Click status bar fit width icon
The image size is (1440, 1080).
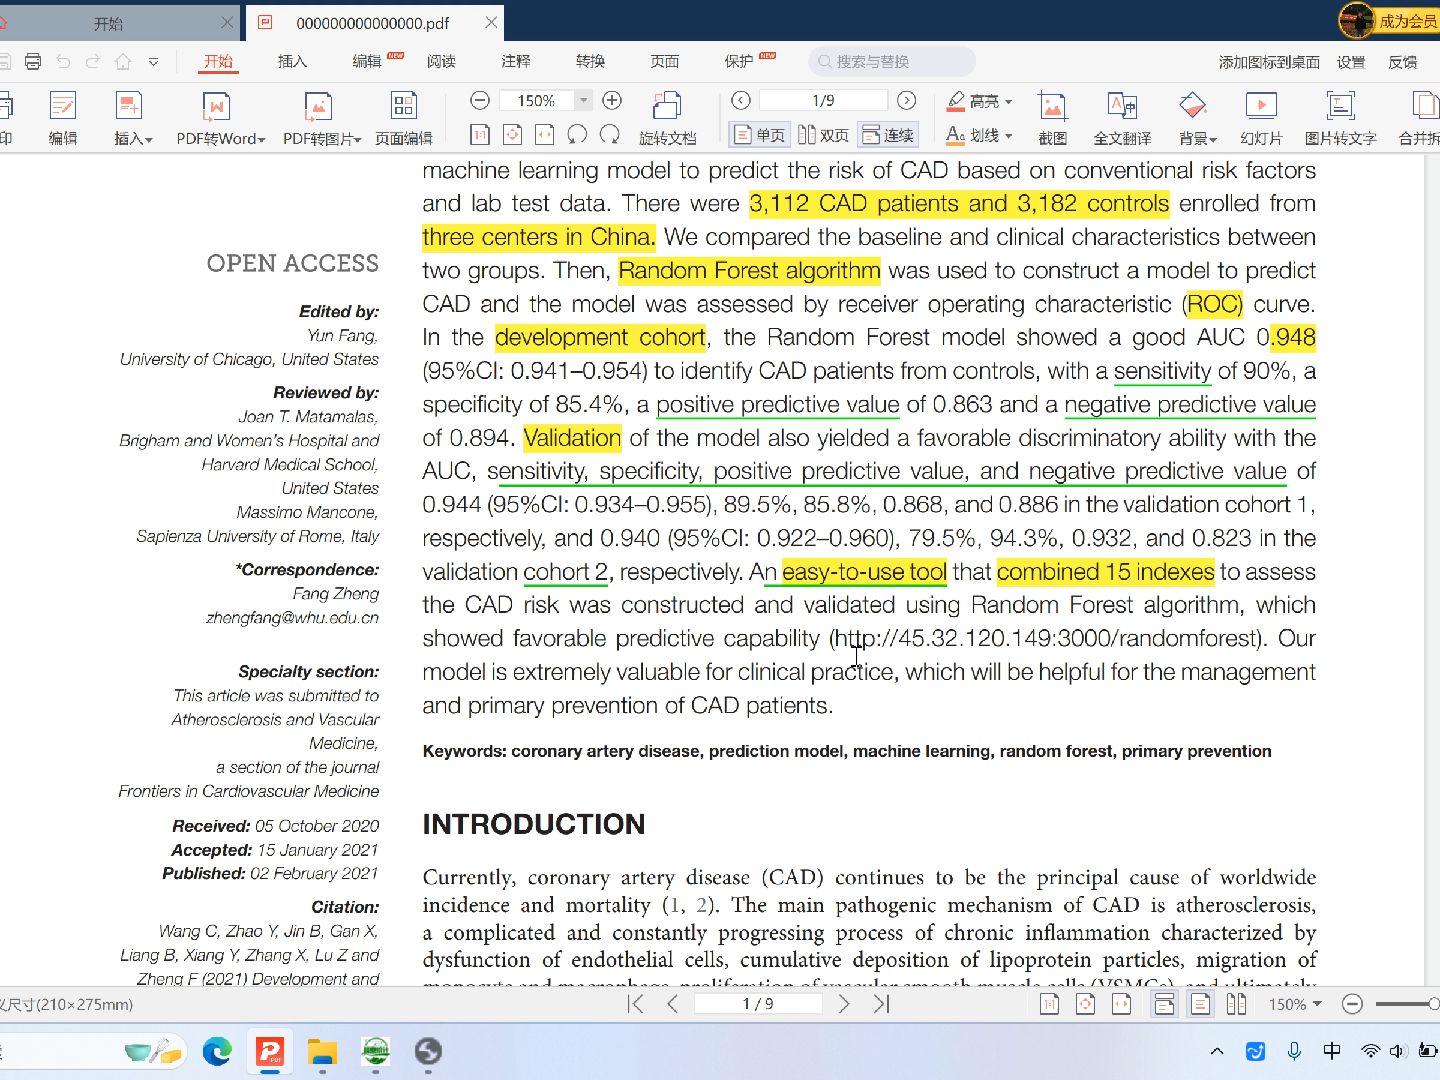pos(1121,1004)
